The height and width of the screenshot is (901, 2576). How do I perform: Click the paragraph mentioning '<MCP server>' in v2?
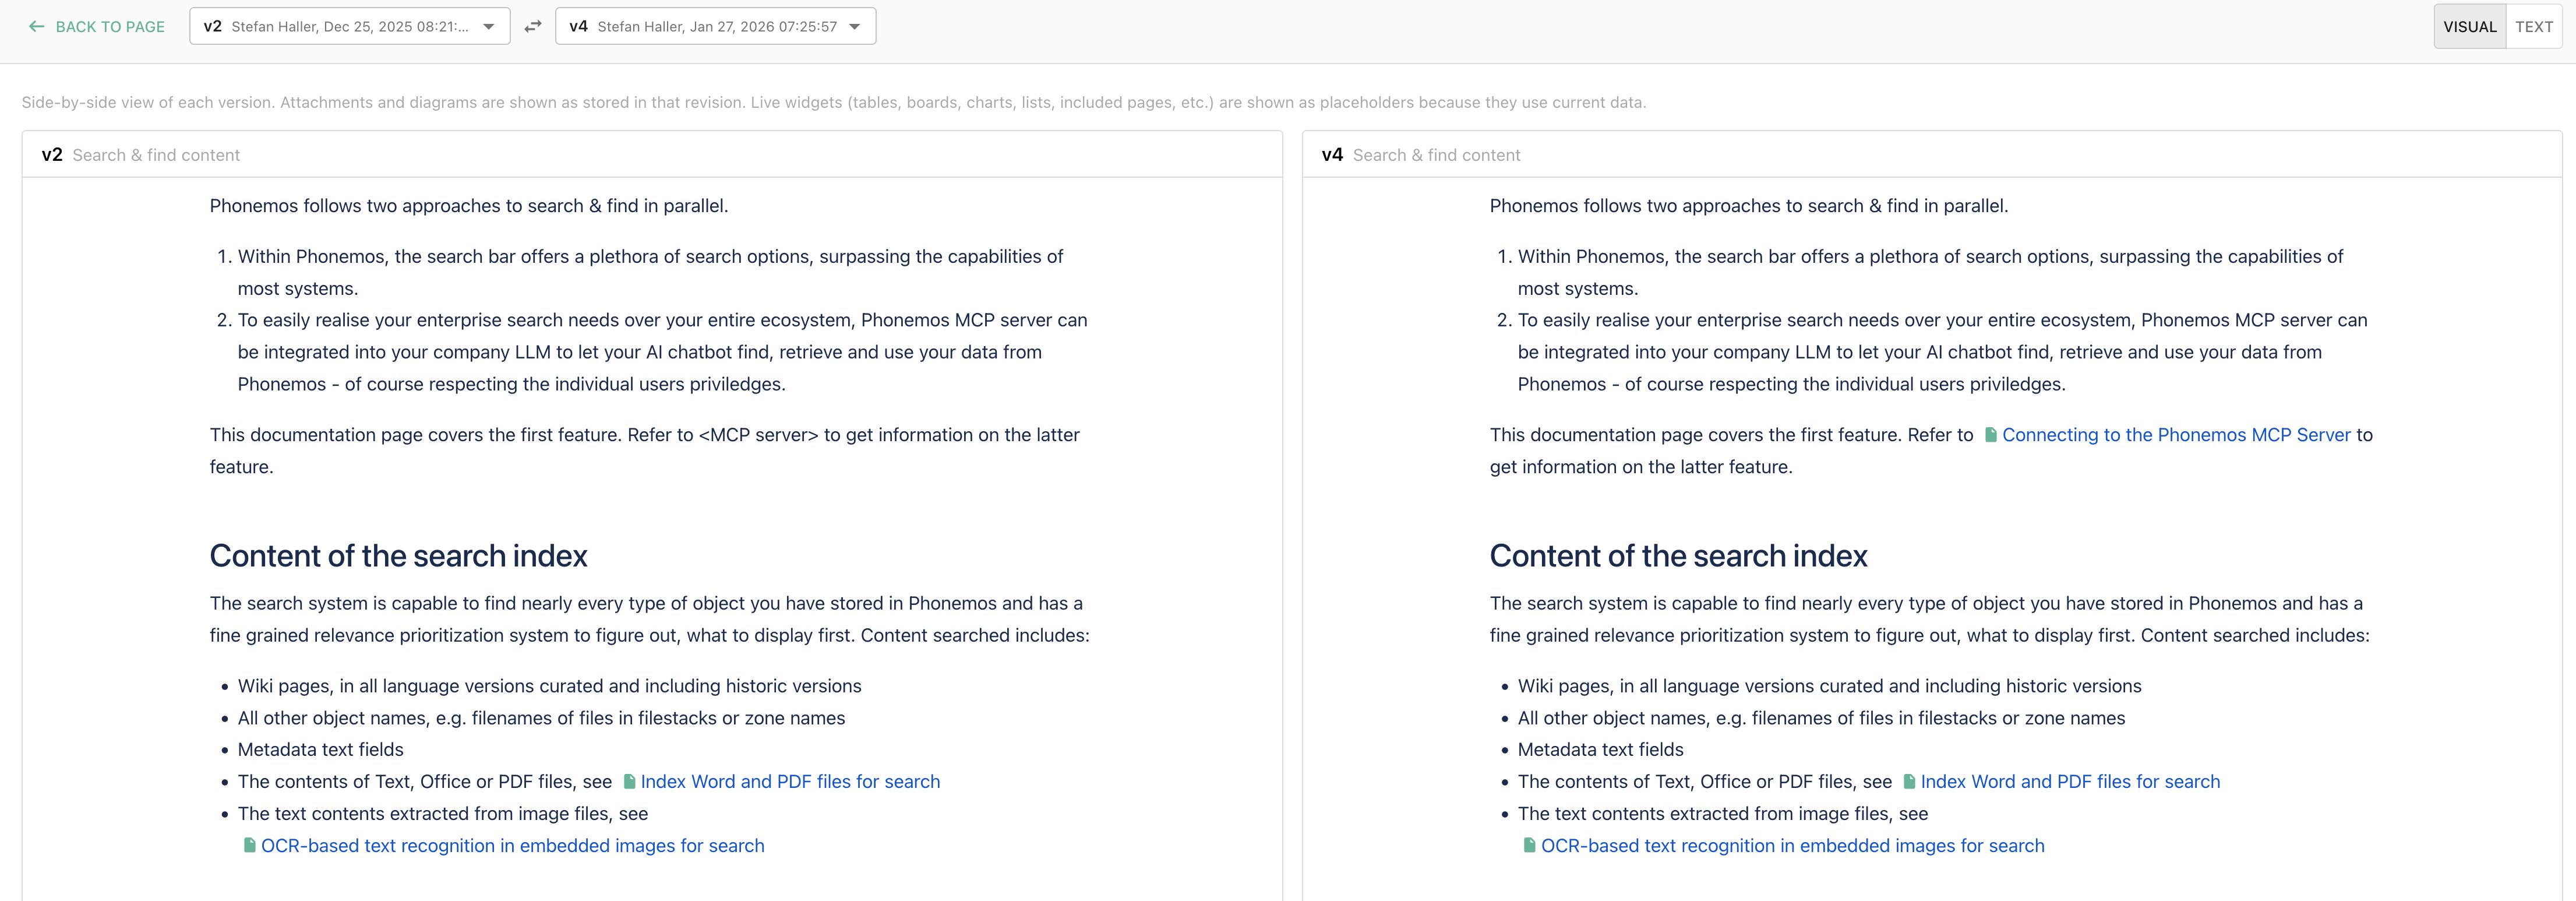coord(645,451)
